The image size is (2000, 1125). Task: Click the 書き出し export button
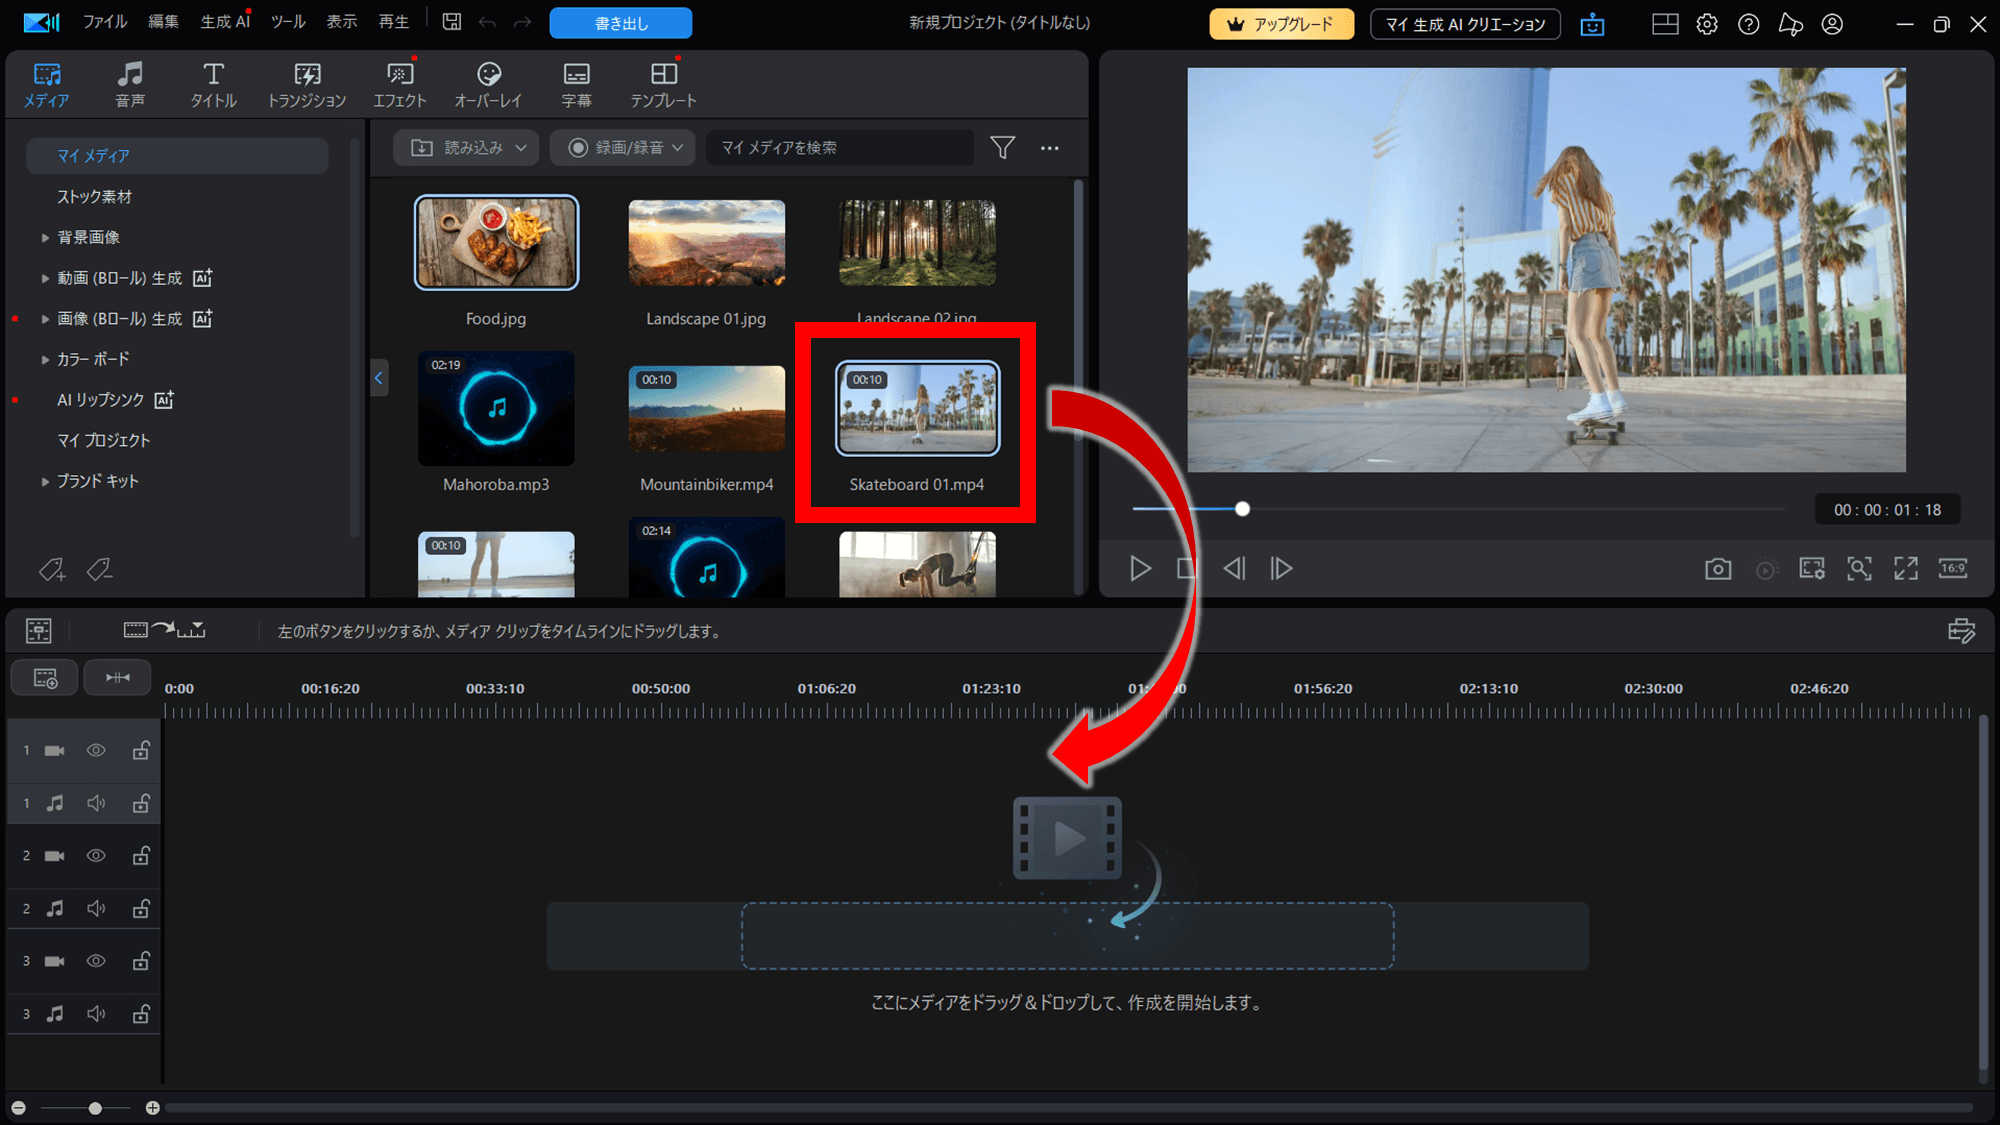621,23
